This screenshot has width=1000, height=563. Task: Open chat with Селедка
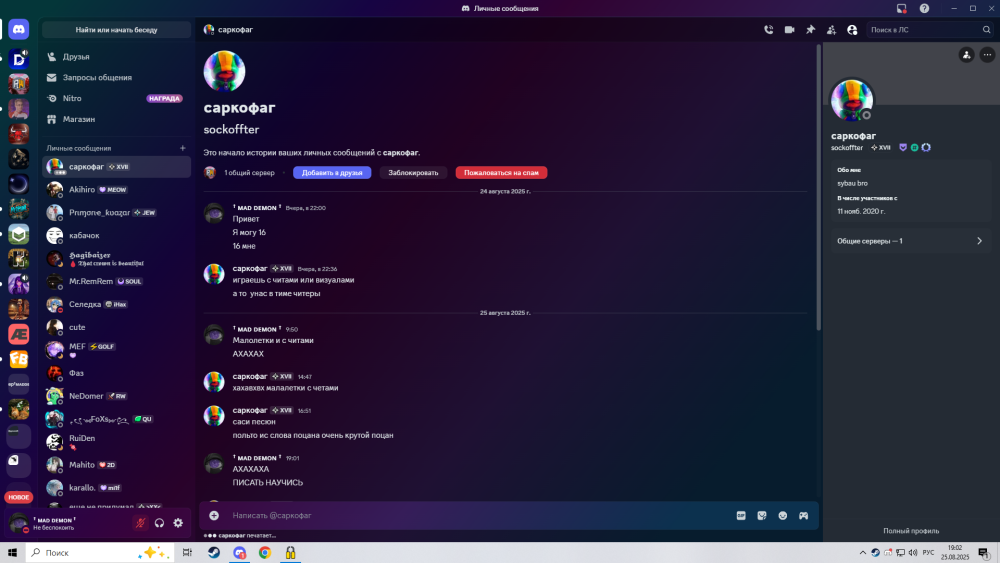tap(116, 304)
